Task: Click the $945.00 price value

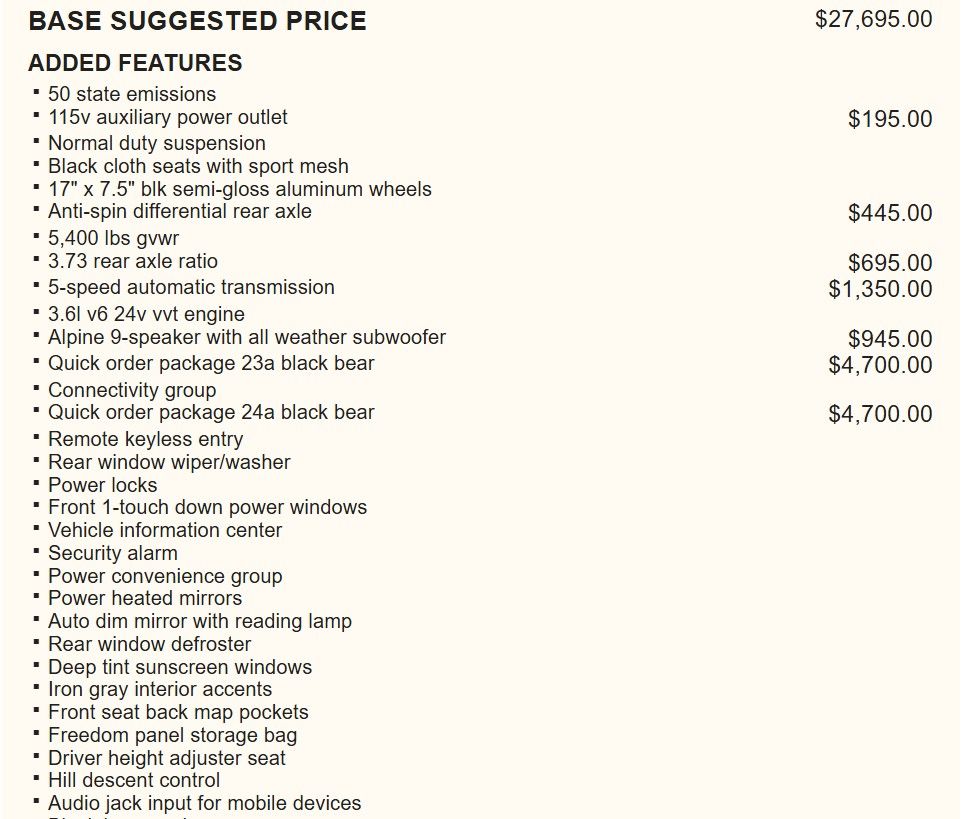Action: pos(889,339)
